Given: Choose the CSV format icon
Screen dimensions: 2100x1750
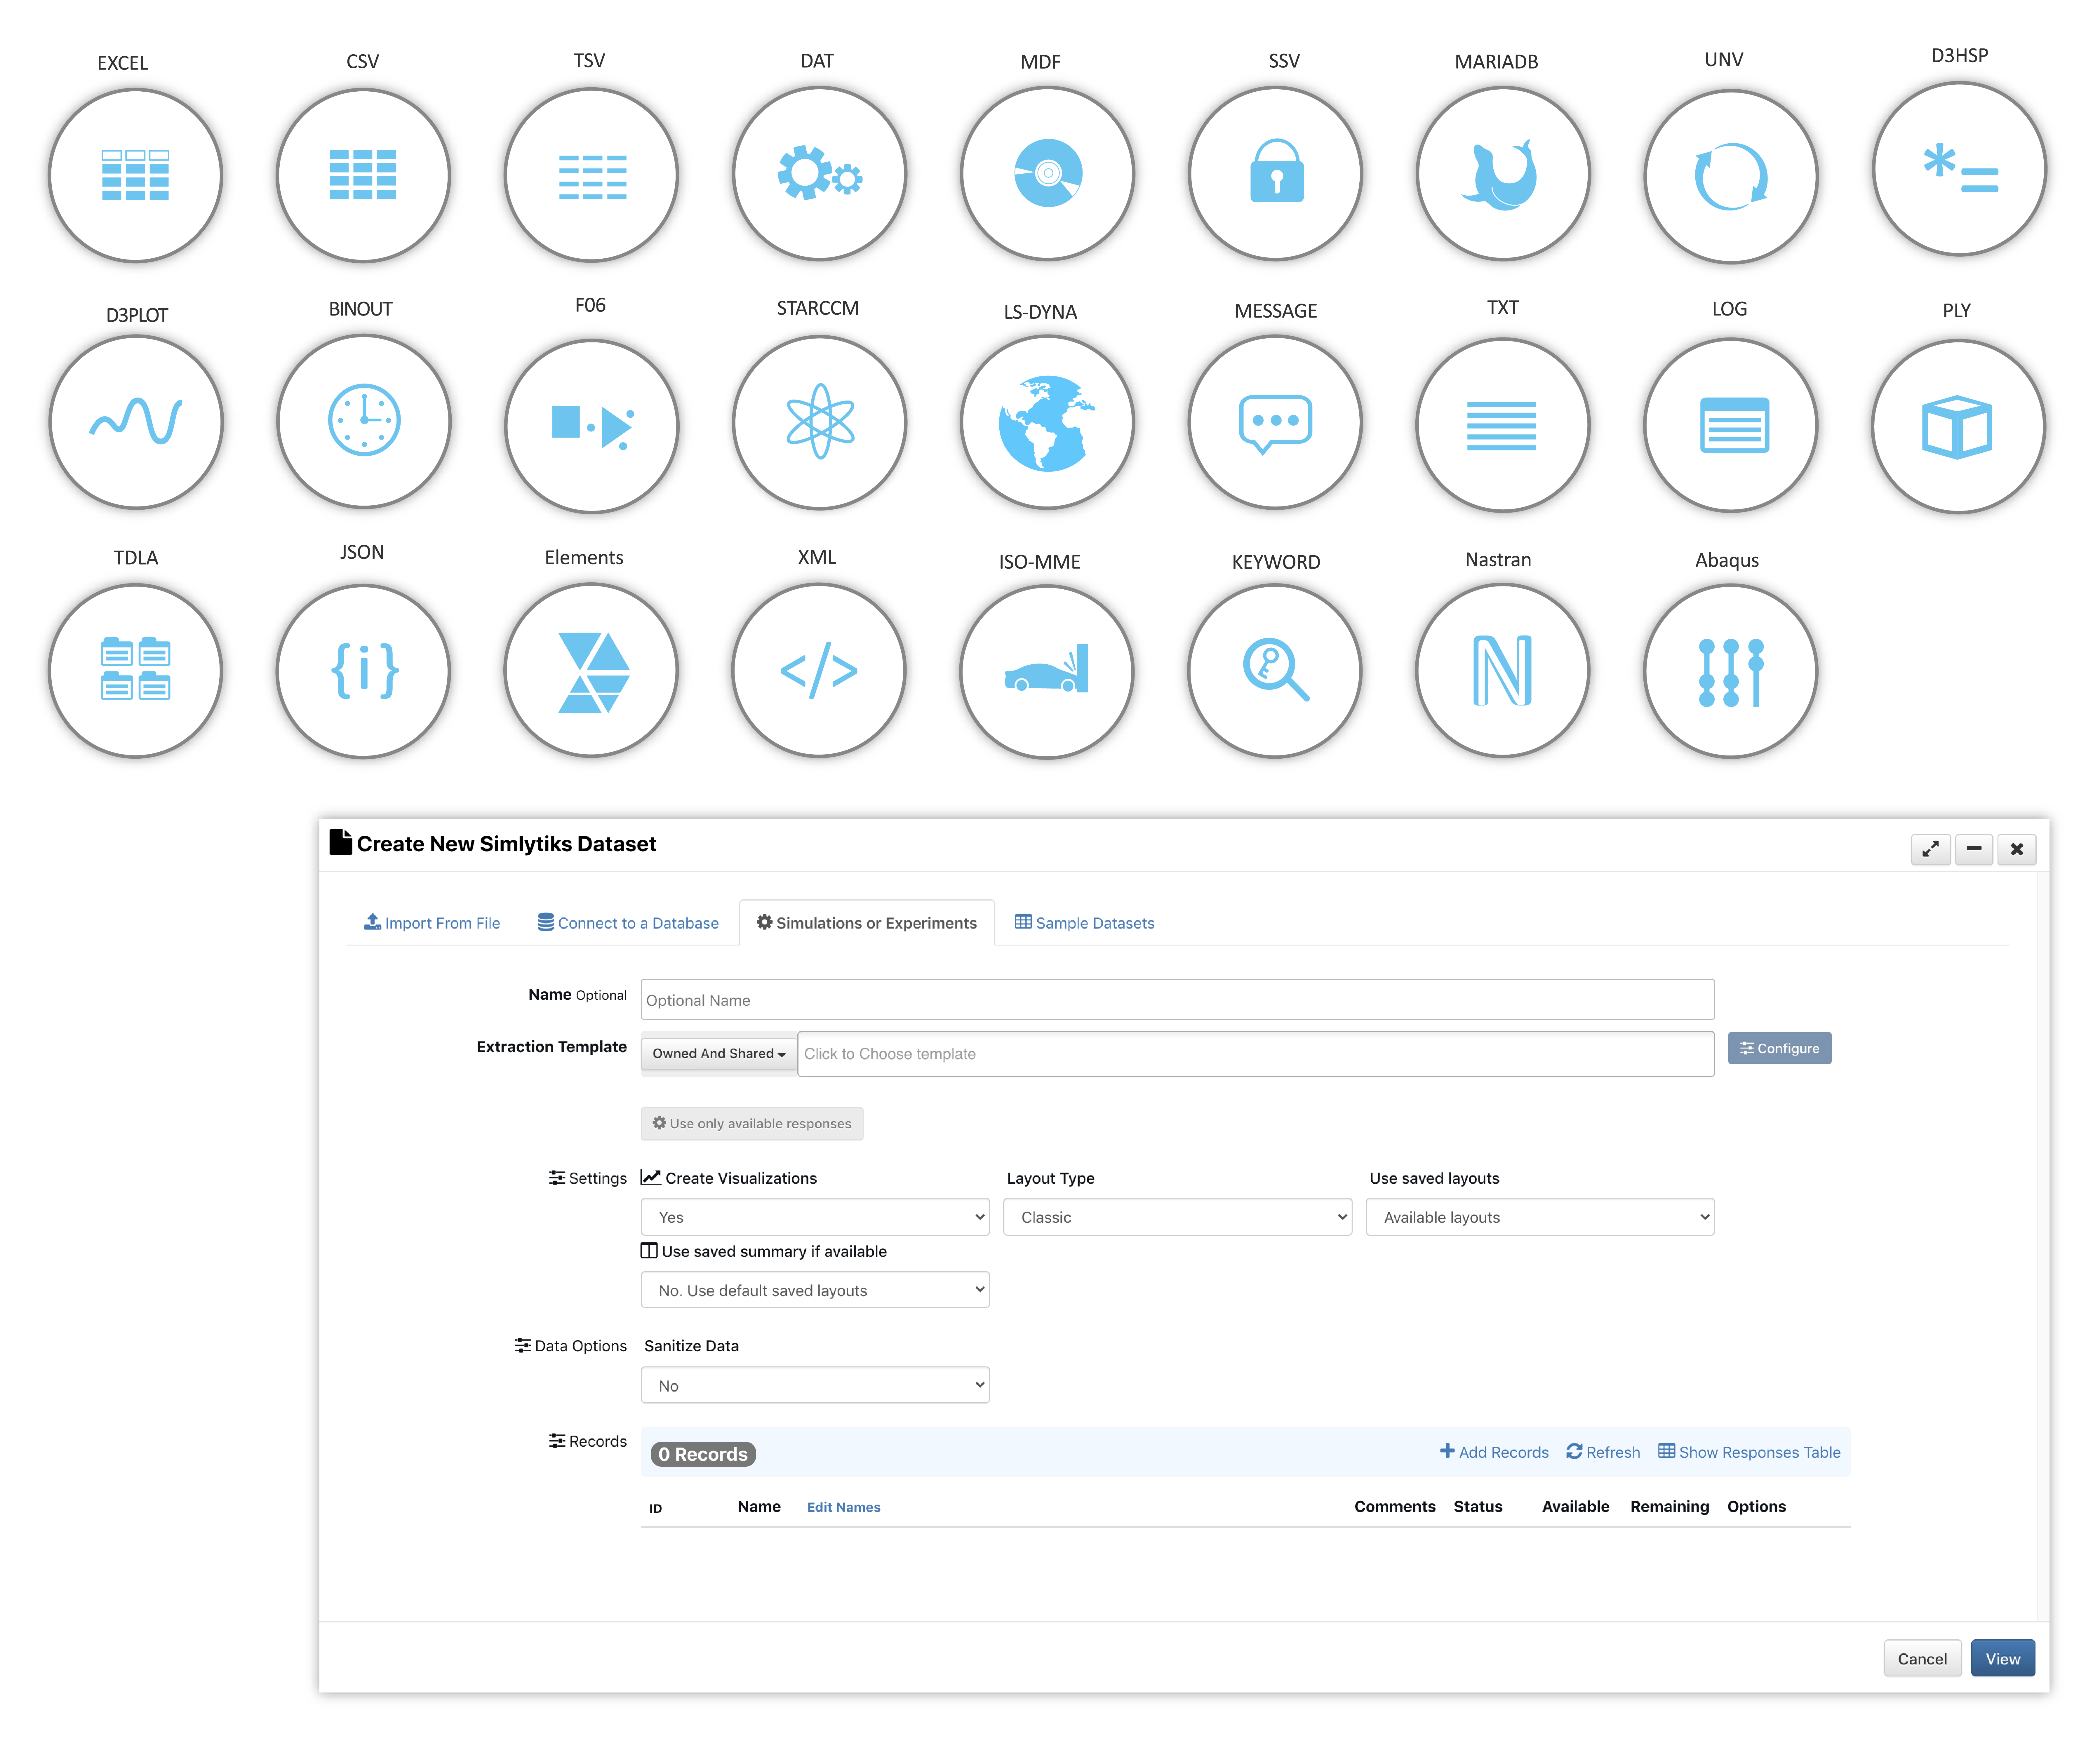Looking at the screenshot, I should point(363,175).
